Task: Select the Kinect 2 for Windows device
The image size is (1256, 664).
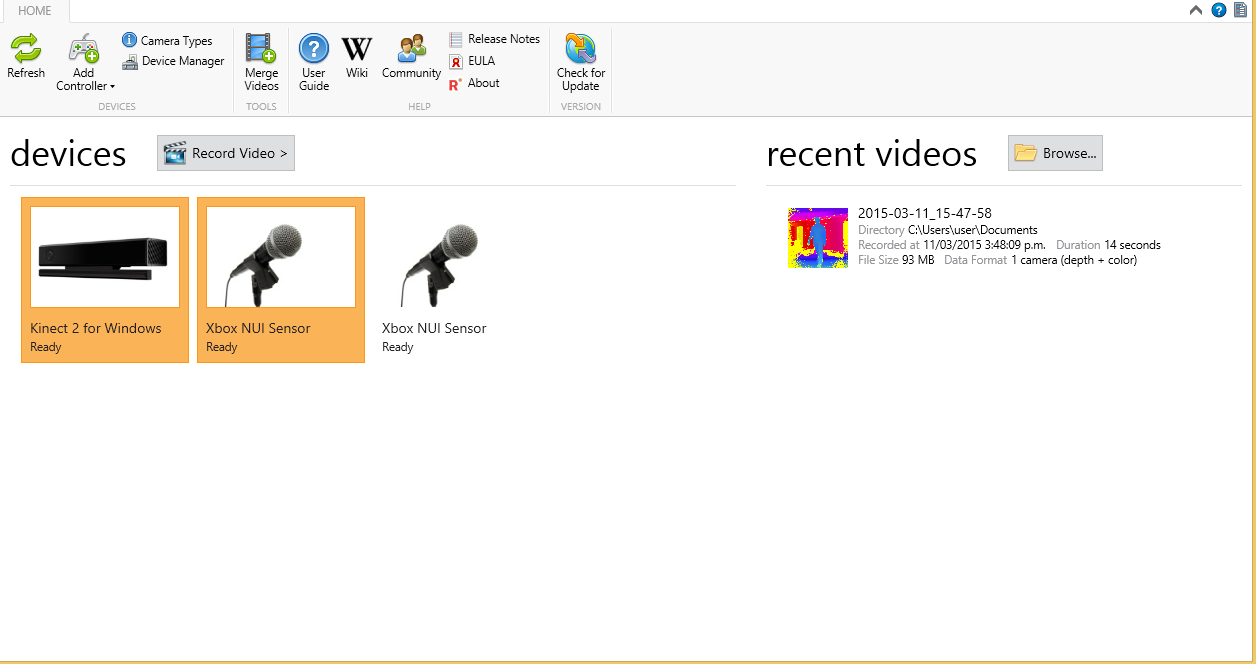Action: click(105, 280)
